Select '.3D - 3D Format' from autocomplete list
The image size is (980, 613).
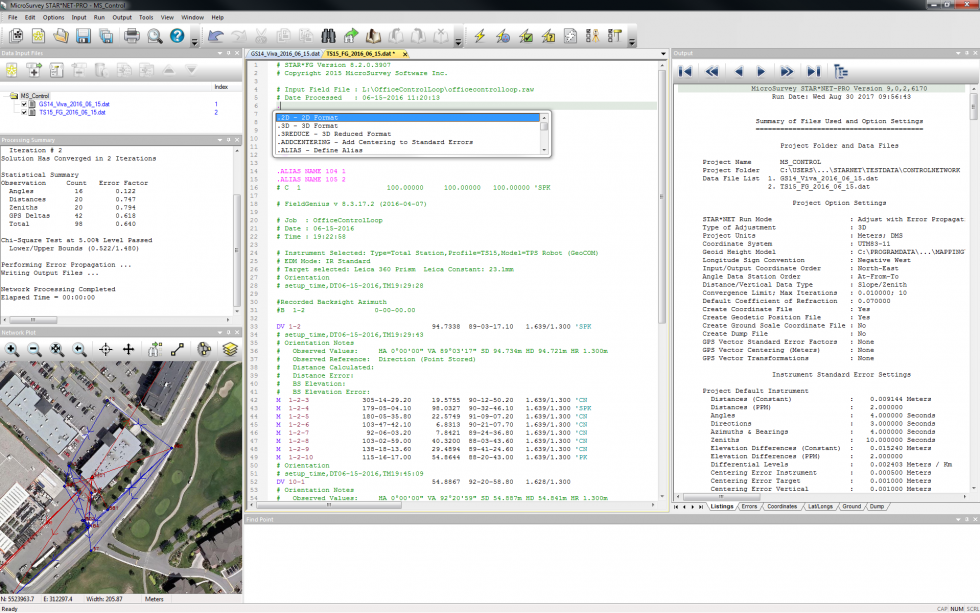coord(309,126)
